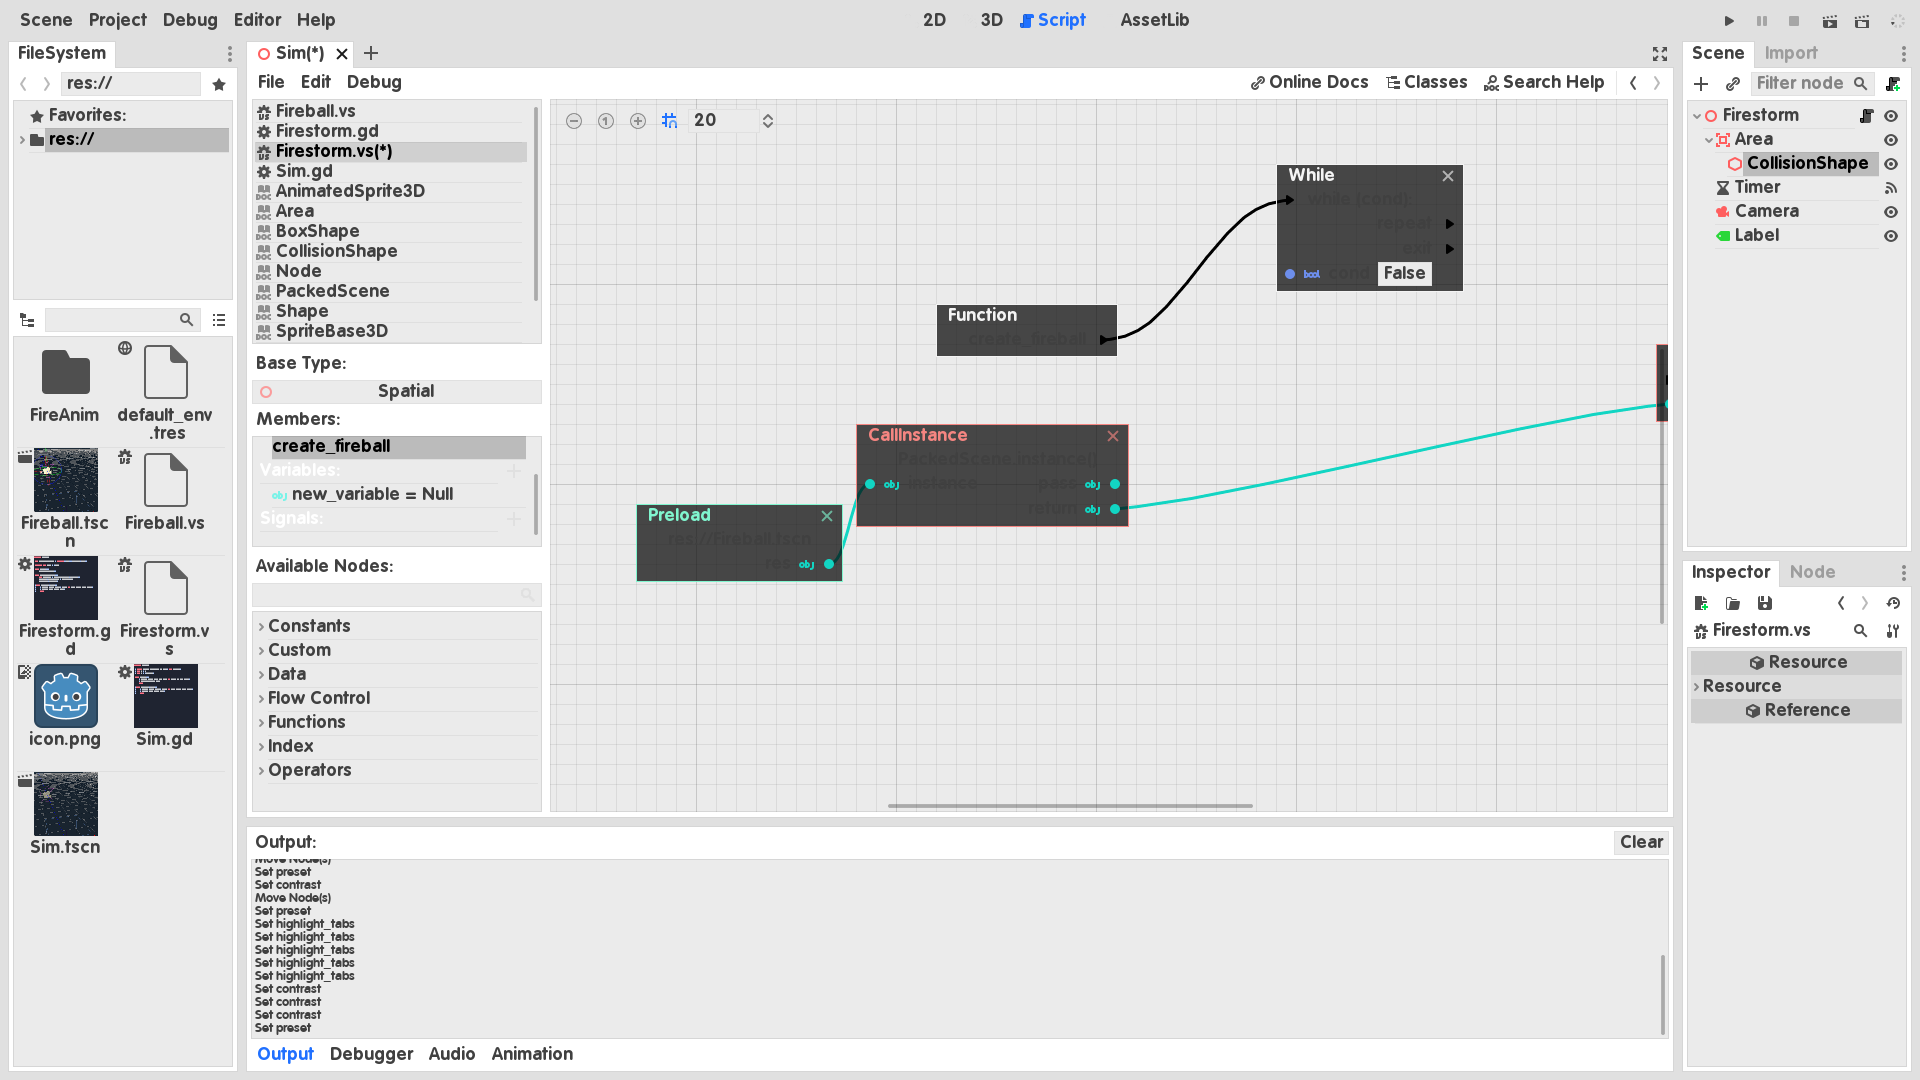Toggle visibility of Camera node
This screenshot has height=1080, width=1920.
point(1891,212)
